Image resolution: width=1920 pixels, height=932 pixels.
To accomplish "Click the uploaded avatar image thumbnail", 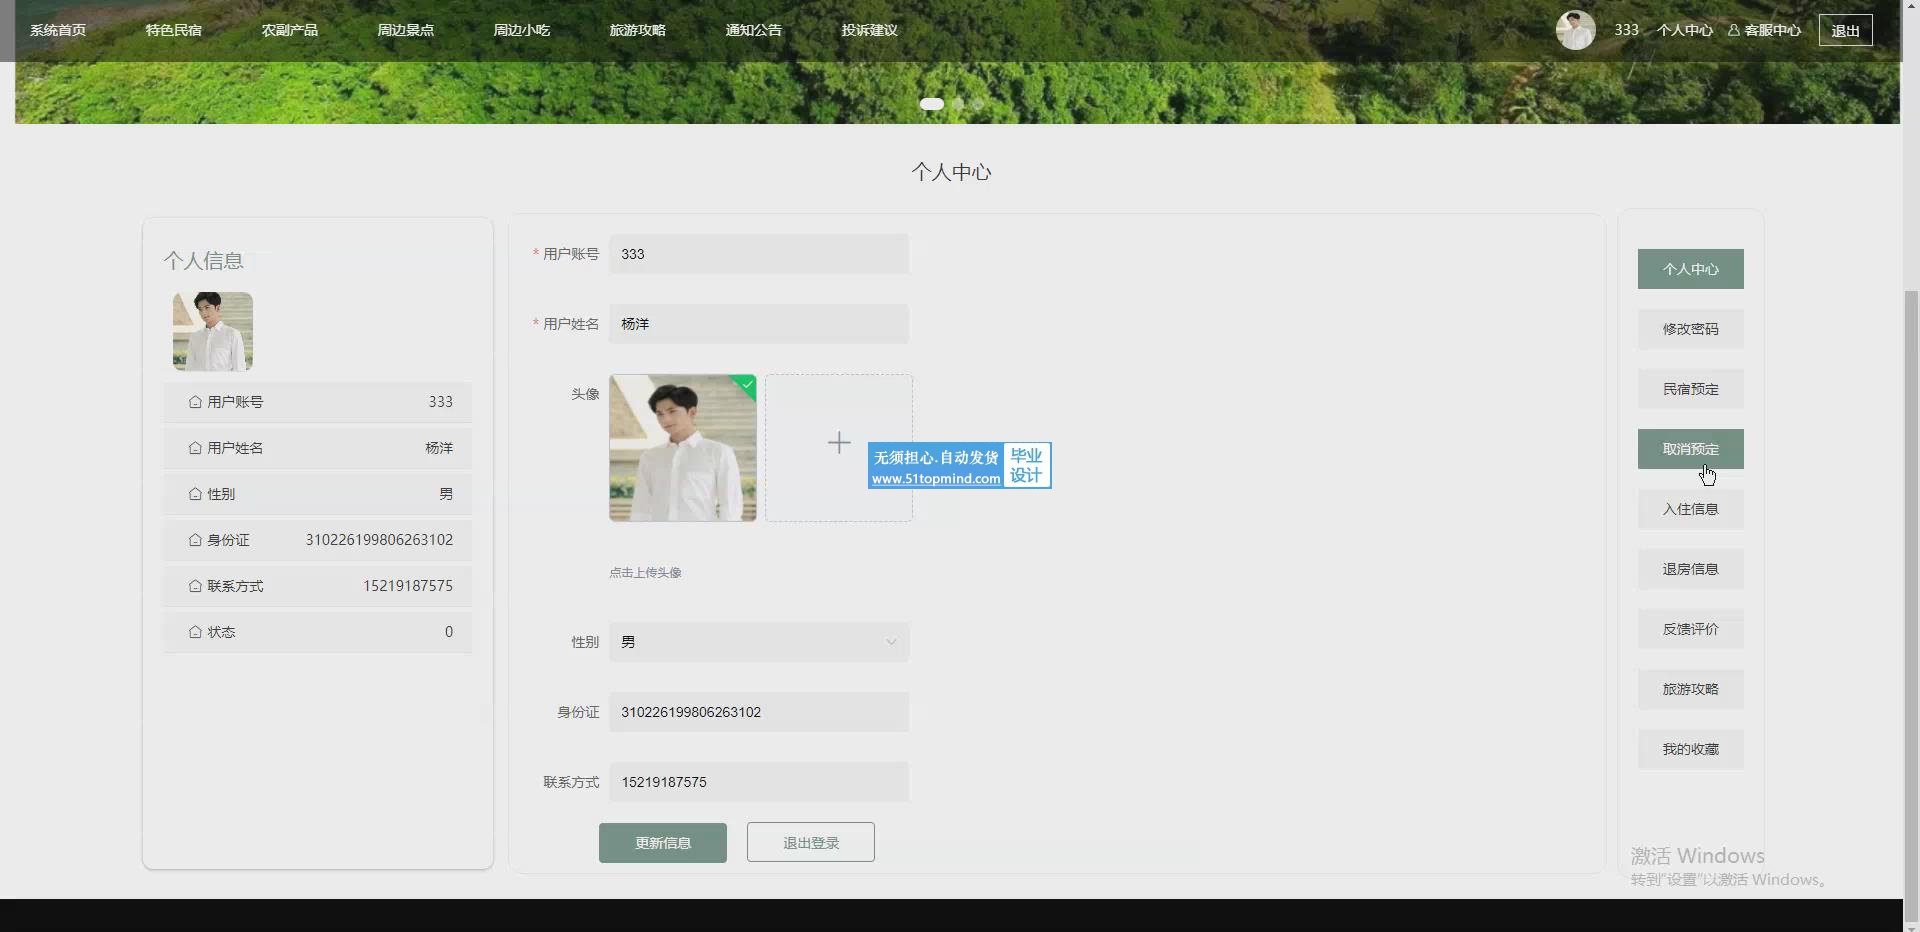I will tap(683, 448).
